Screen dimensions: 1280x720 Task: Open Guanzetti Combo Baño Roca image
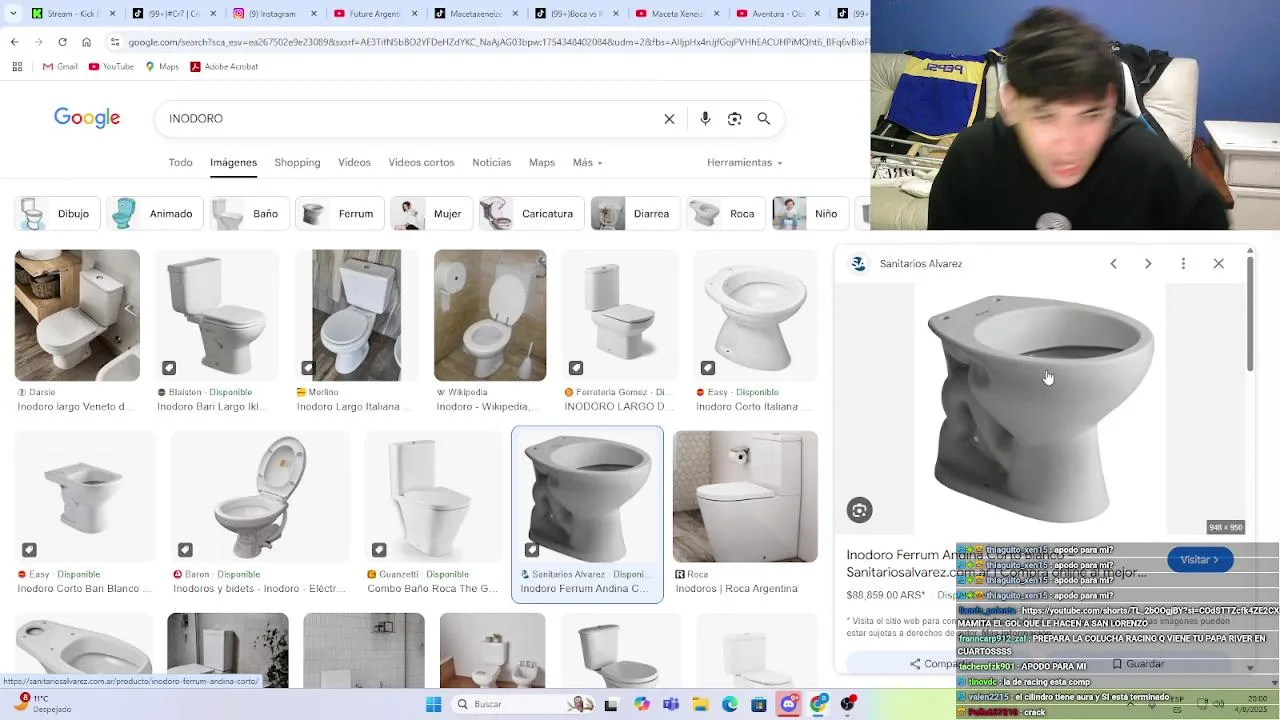(434, 497)
